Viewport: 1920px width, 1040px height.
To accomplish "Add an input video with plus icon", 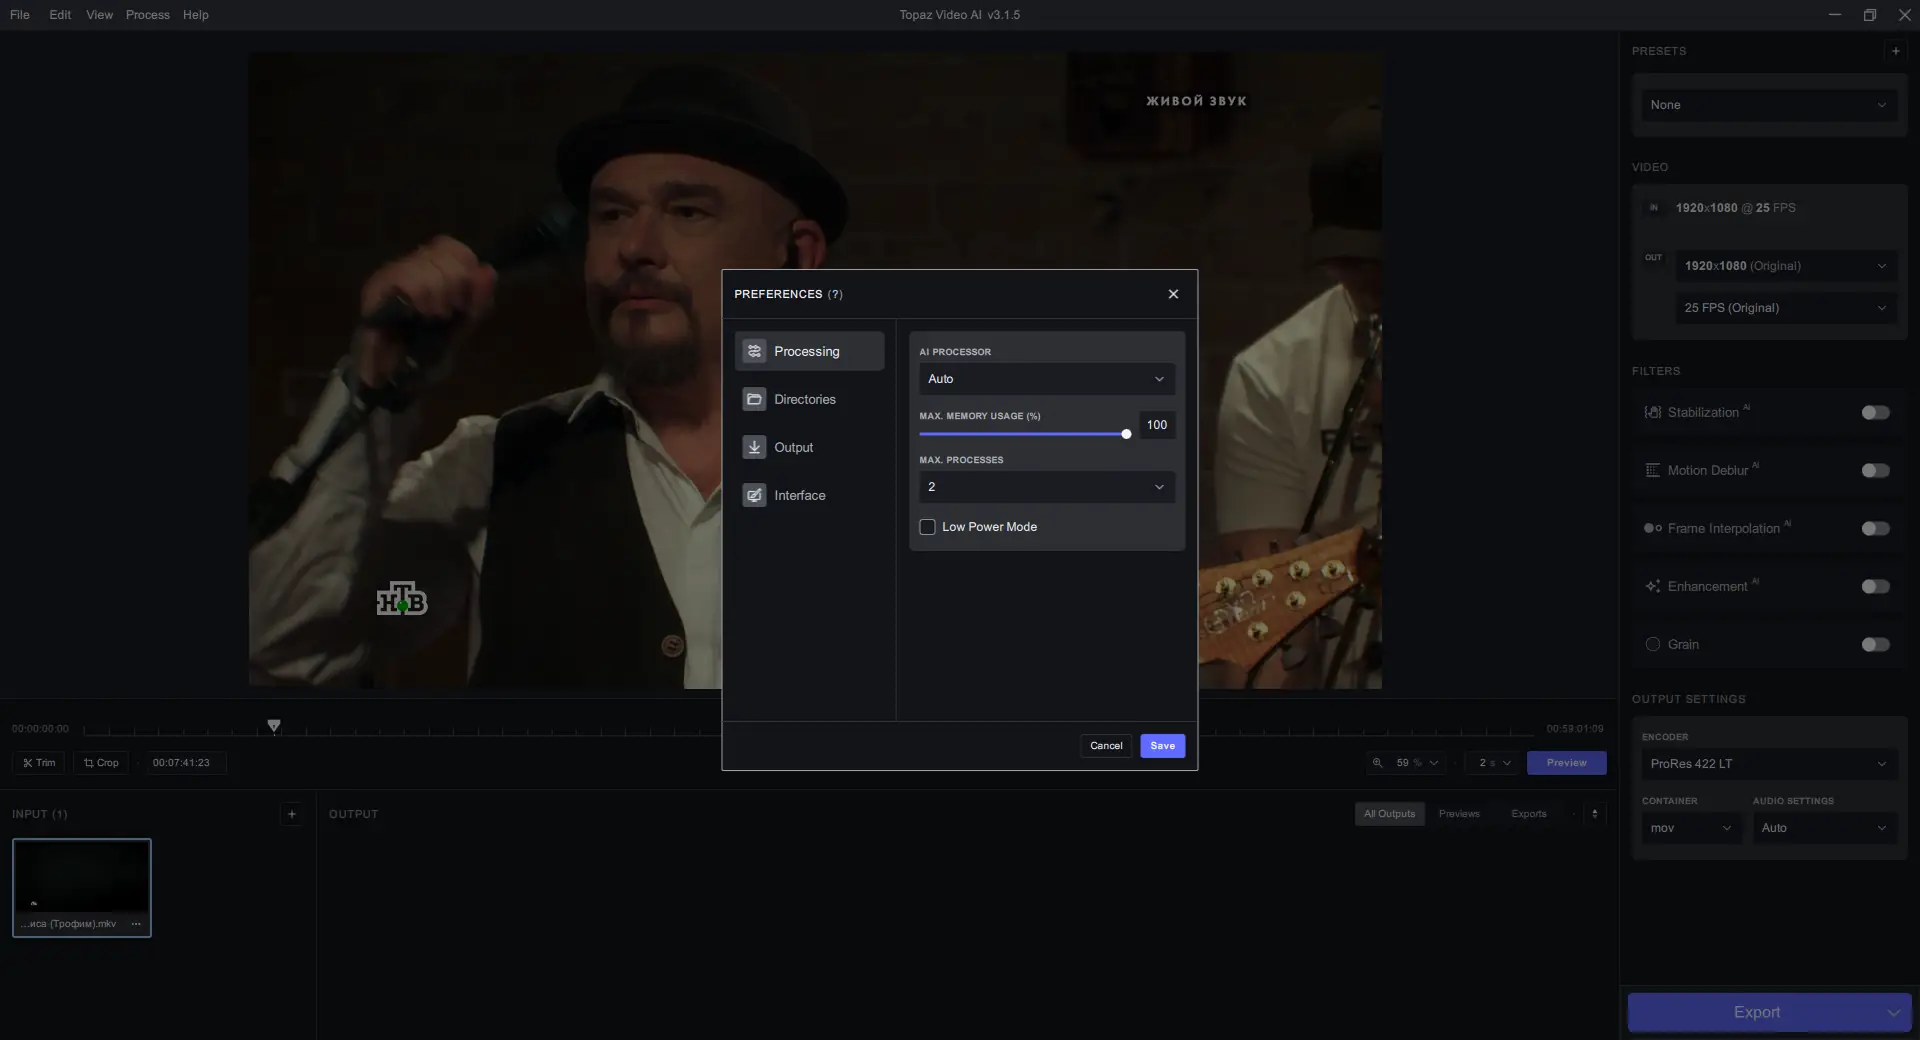I will [x=292, y=814].
